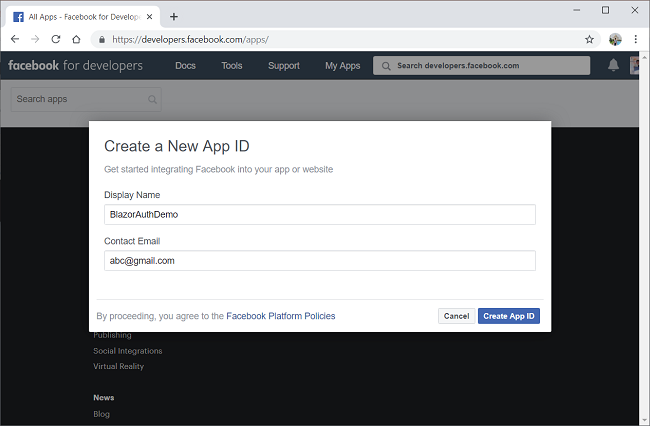
Task: Go to My Apps
Action: (342, 66)
